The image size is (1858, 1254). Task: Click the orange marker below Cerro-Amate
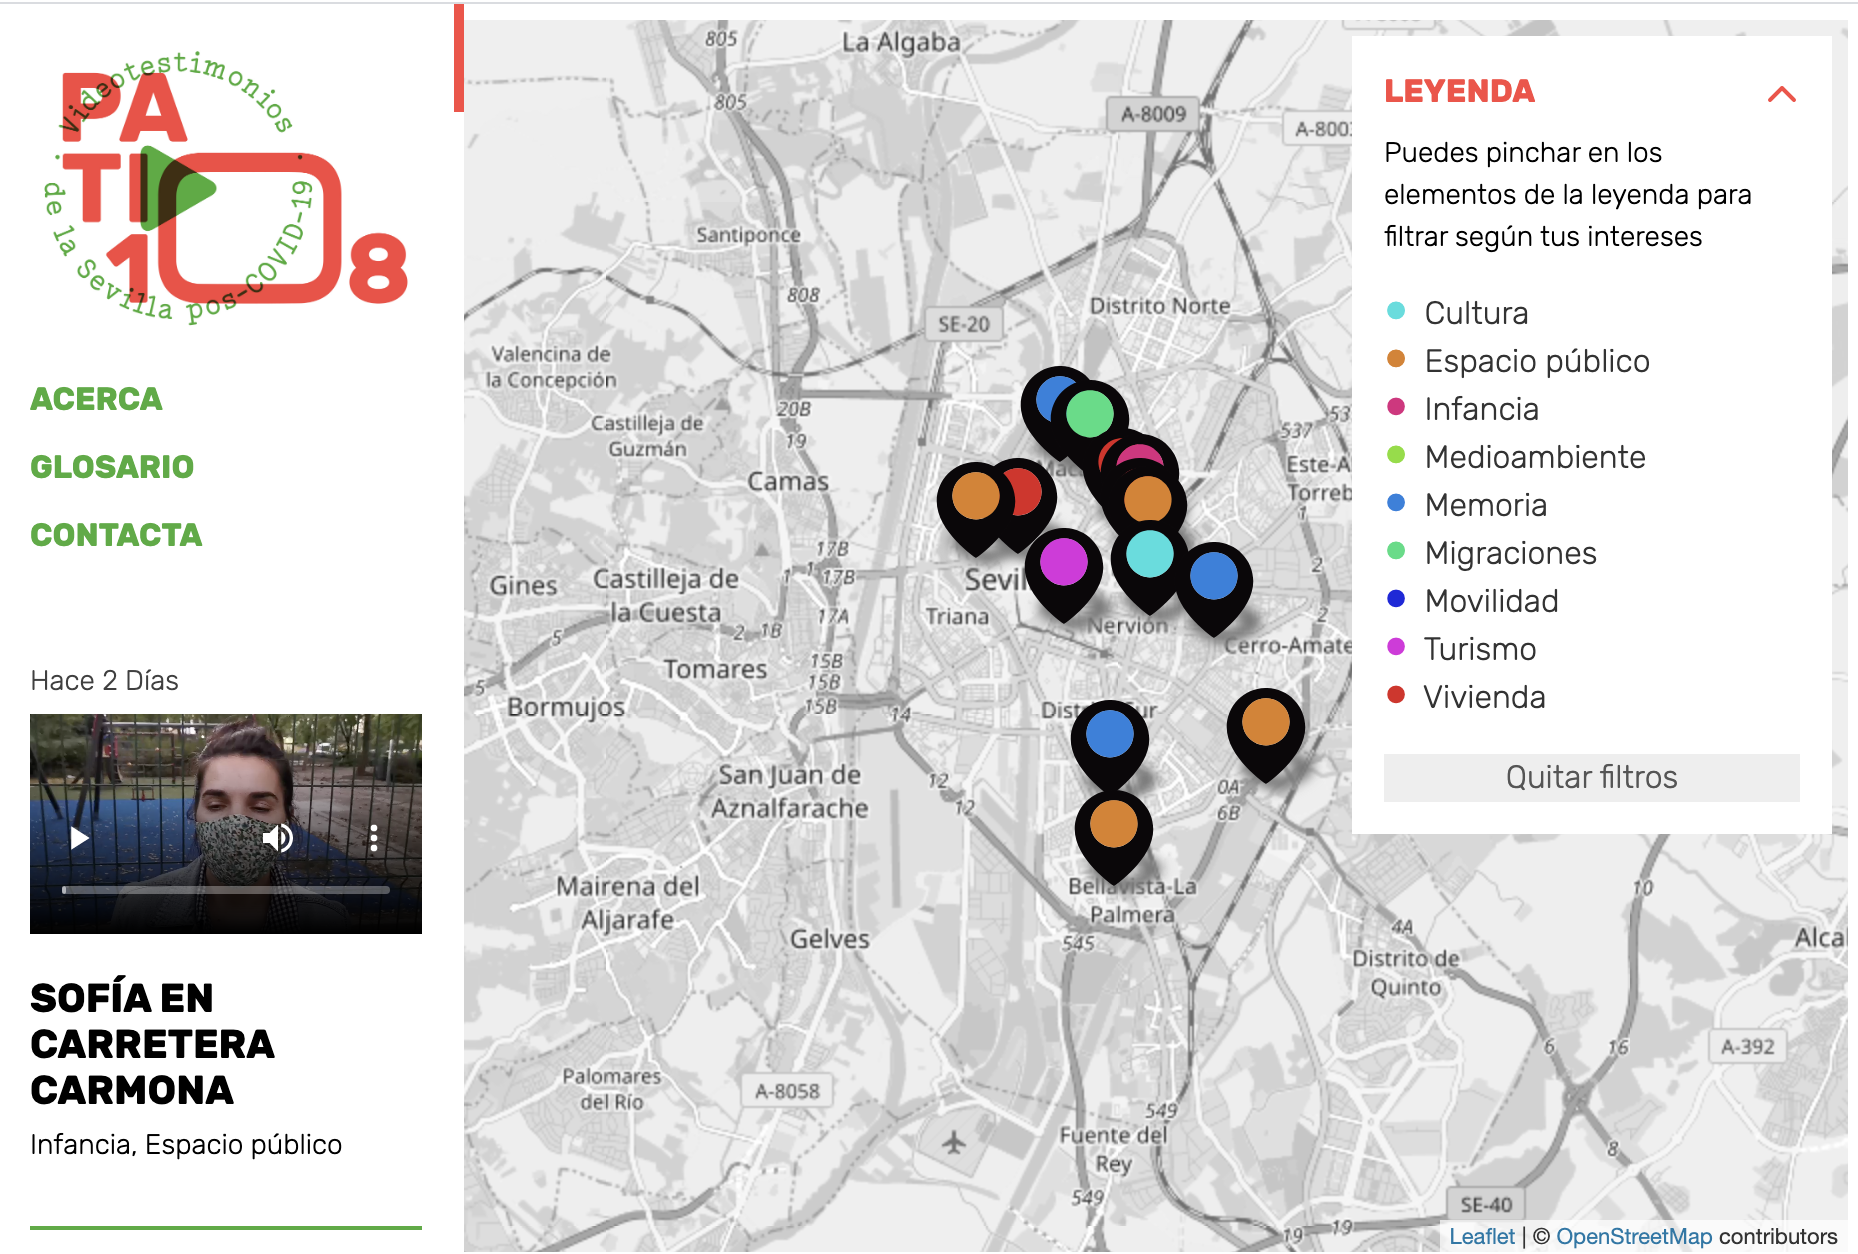1265,723
